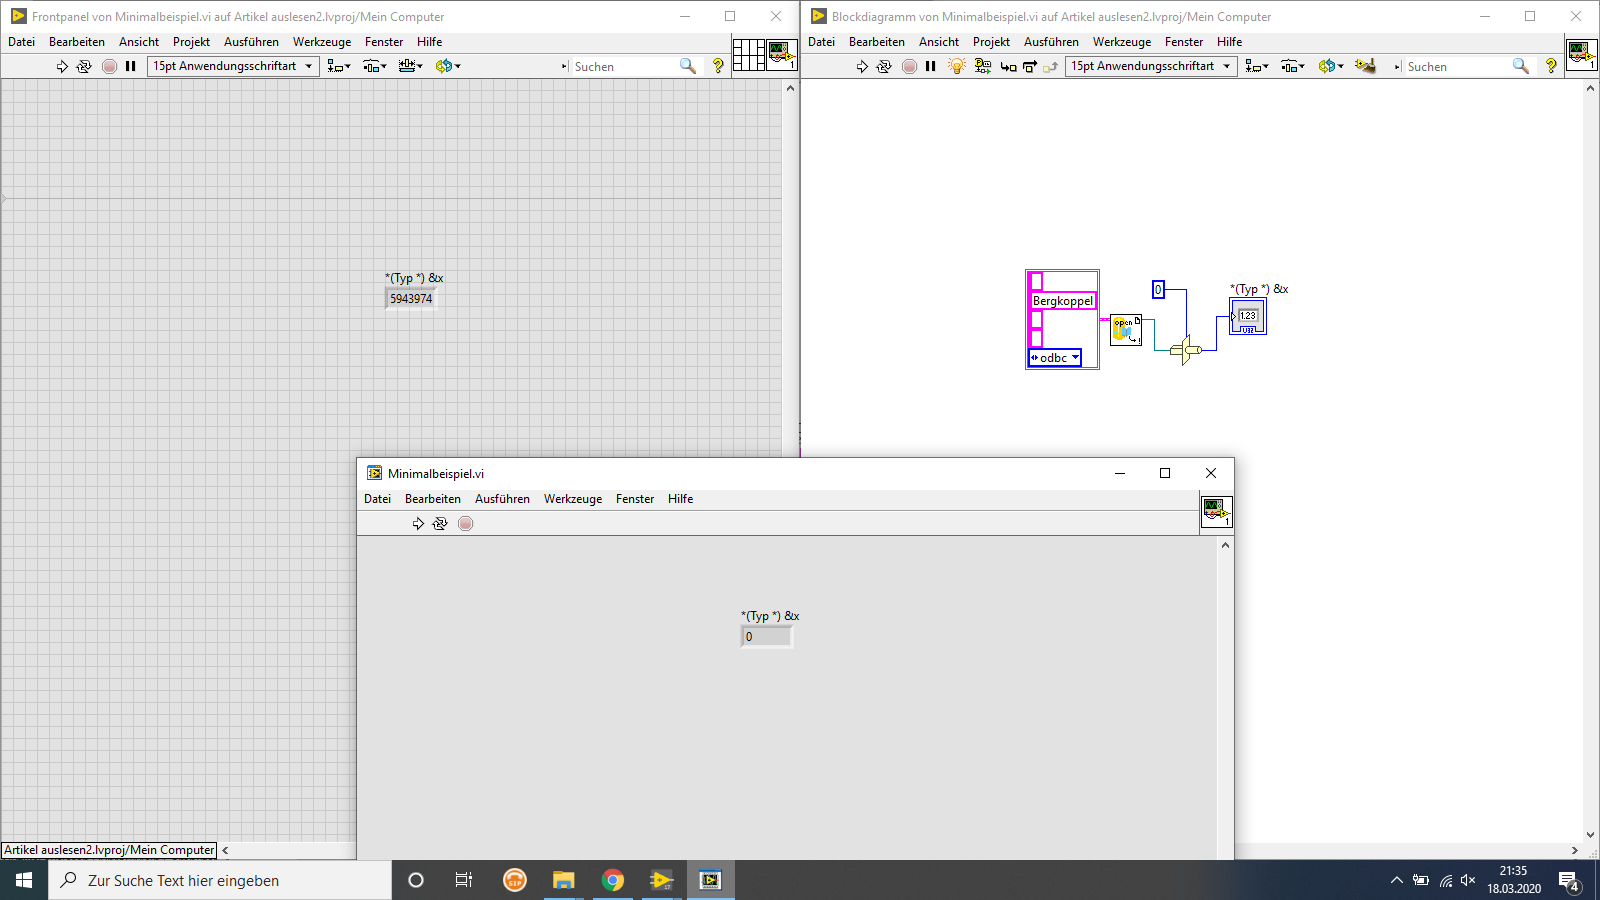The width and height of the screenshot is (1600, 900).
Task: Open Resize Objects dropdown in the Frontpanel window
Action: tap(411, 66)
